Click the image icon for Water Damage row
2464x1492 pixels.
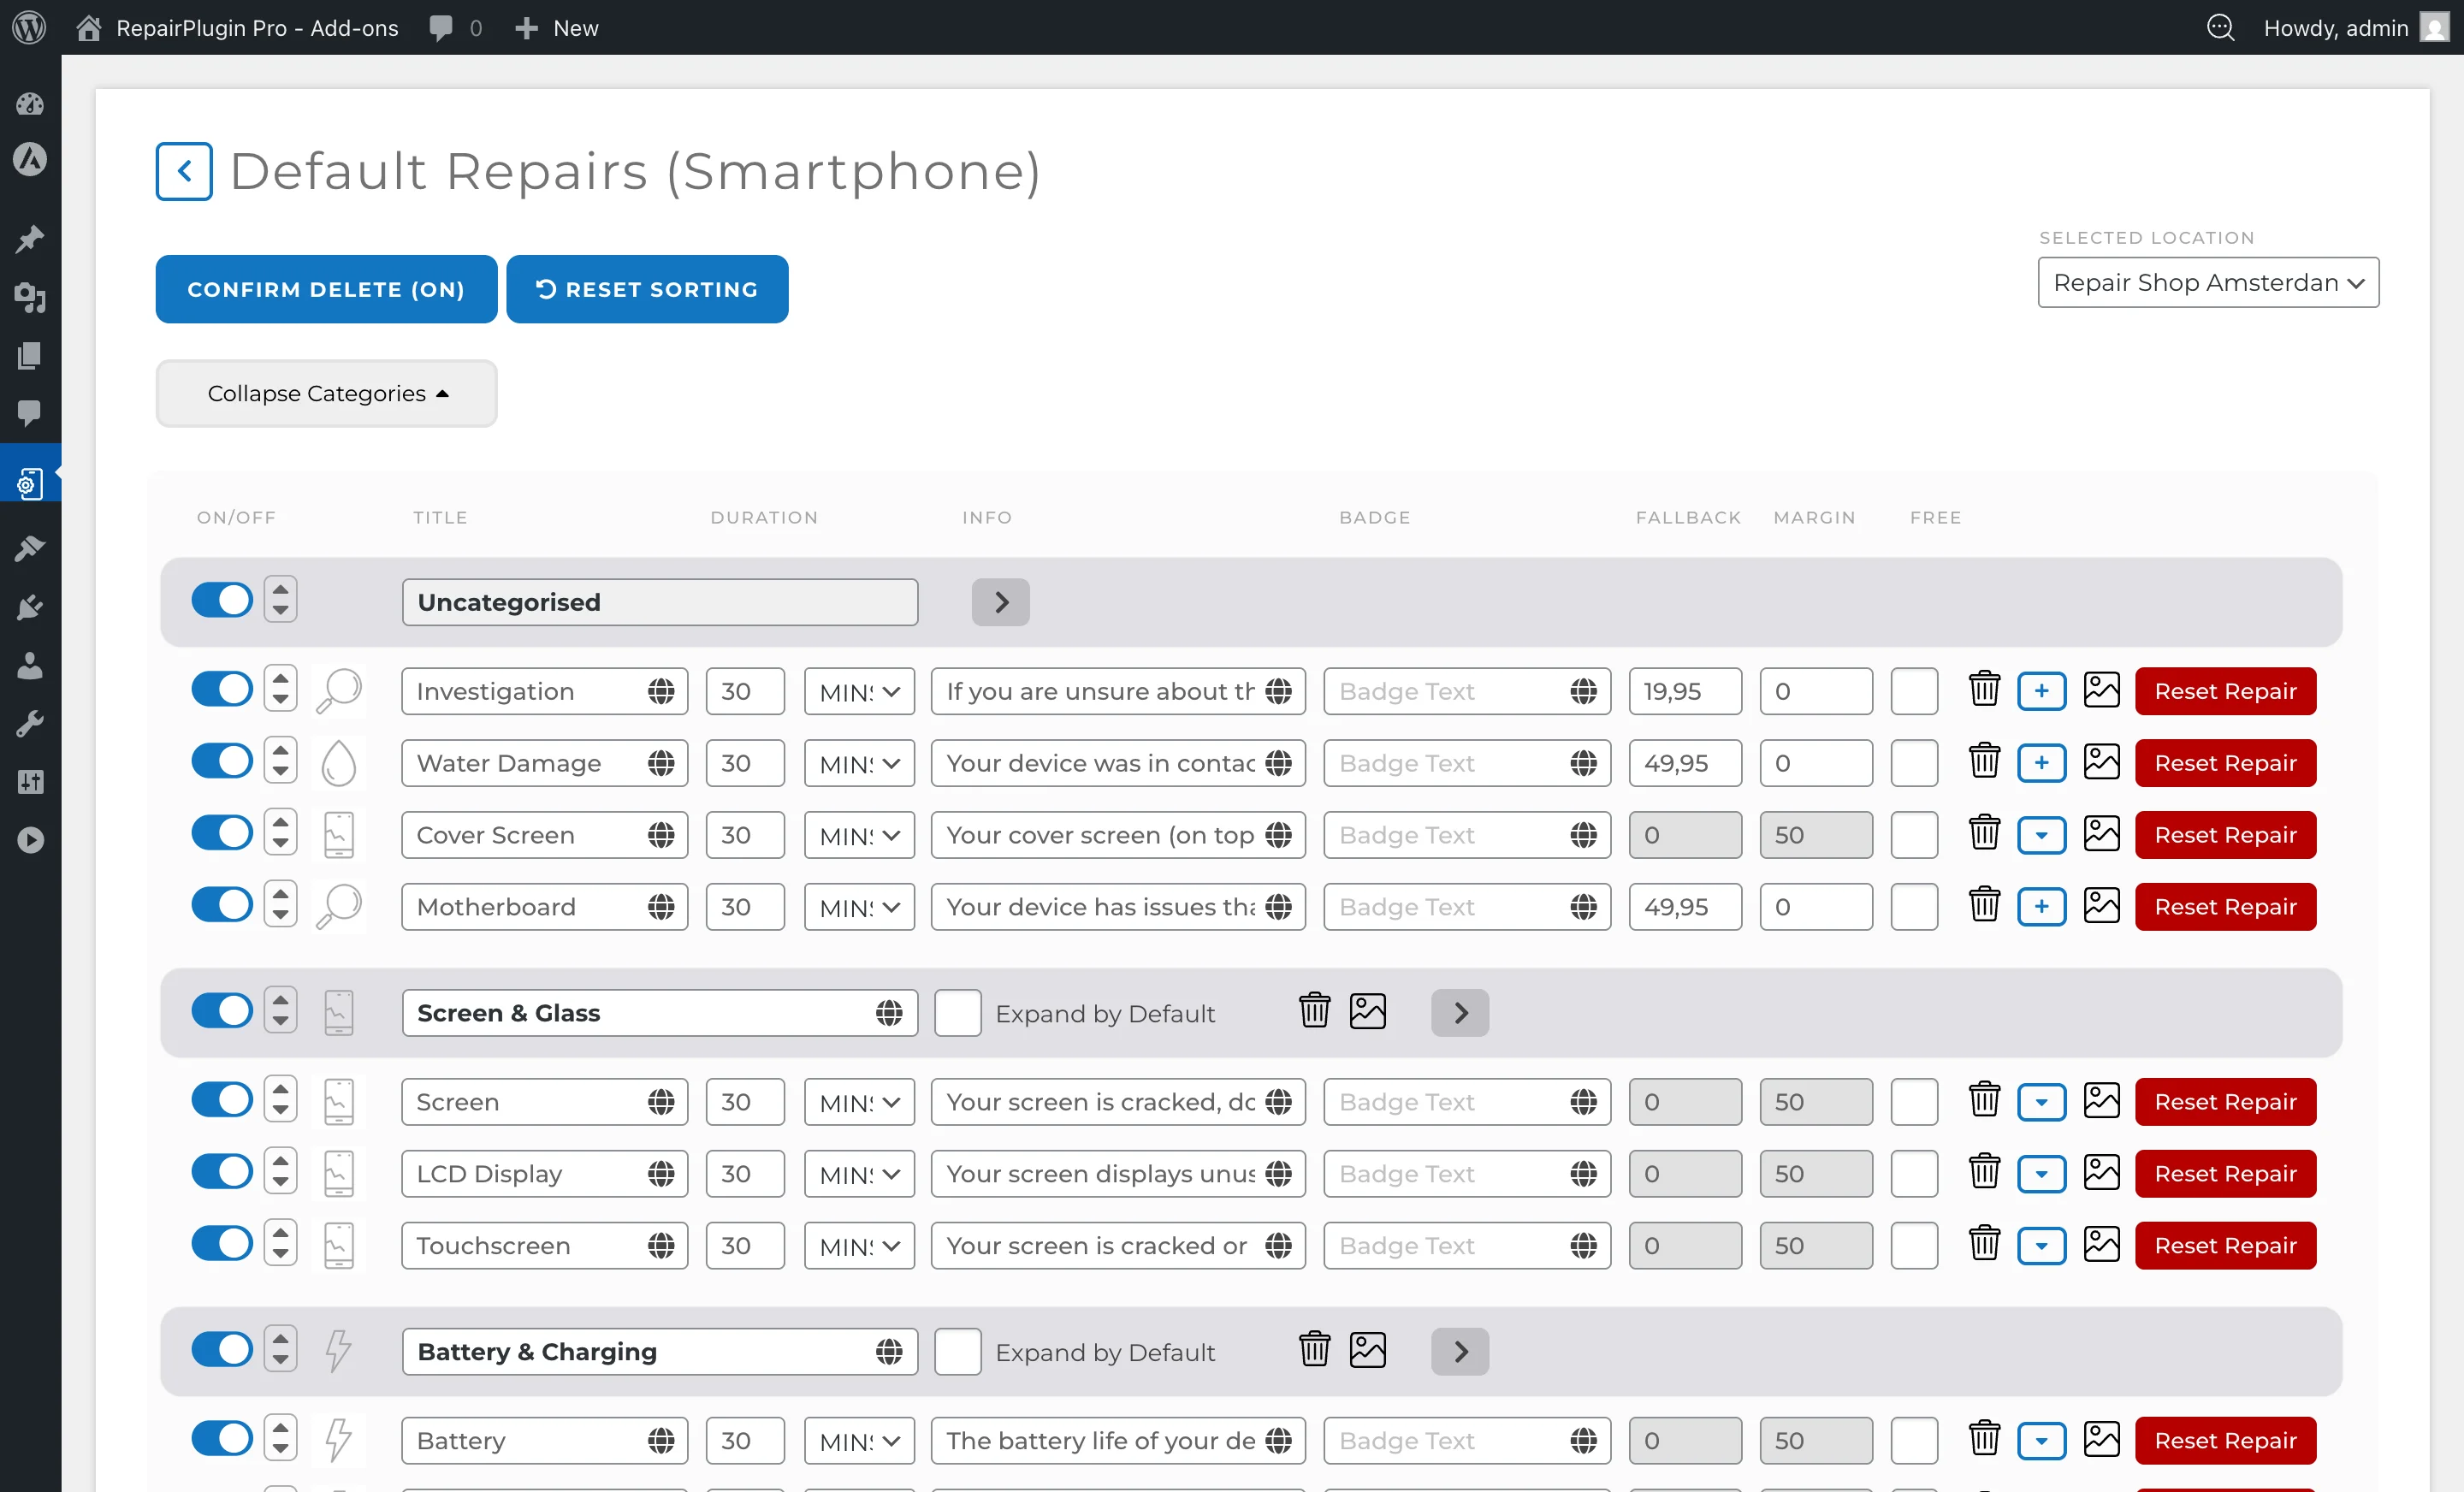[2101, 762]
